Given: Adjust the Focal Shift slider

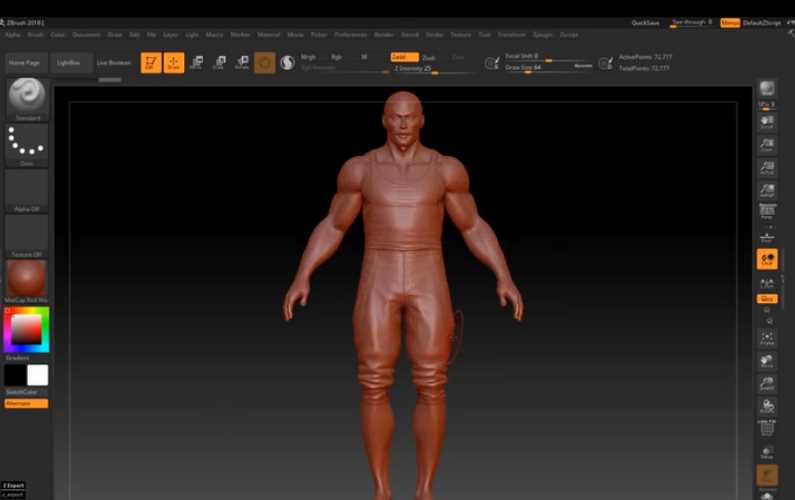Looking at the screenshot, I should pos(548,57).
